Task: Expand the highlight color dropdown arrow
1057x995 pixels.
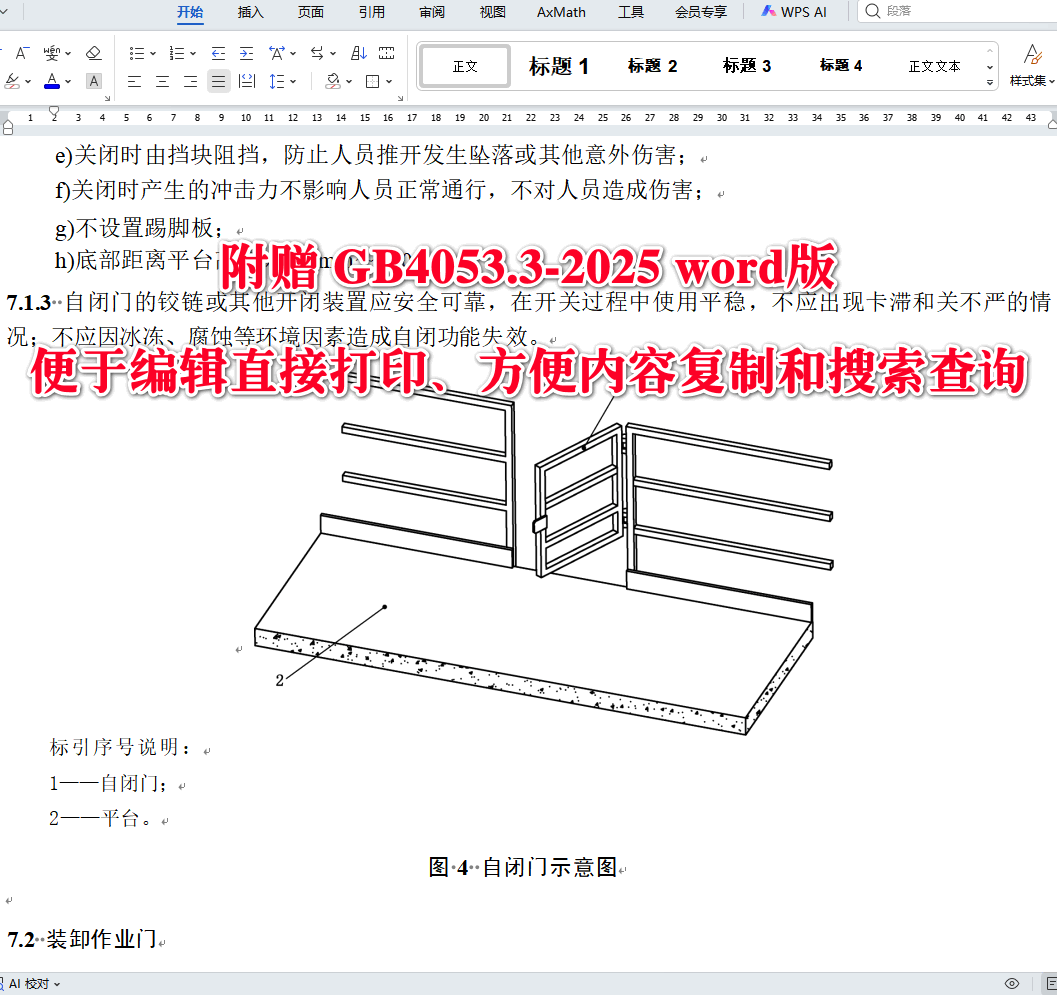Action: [27, 82]
